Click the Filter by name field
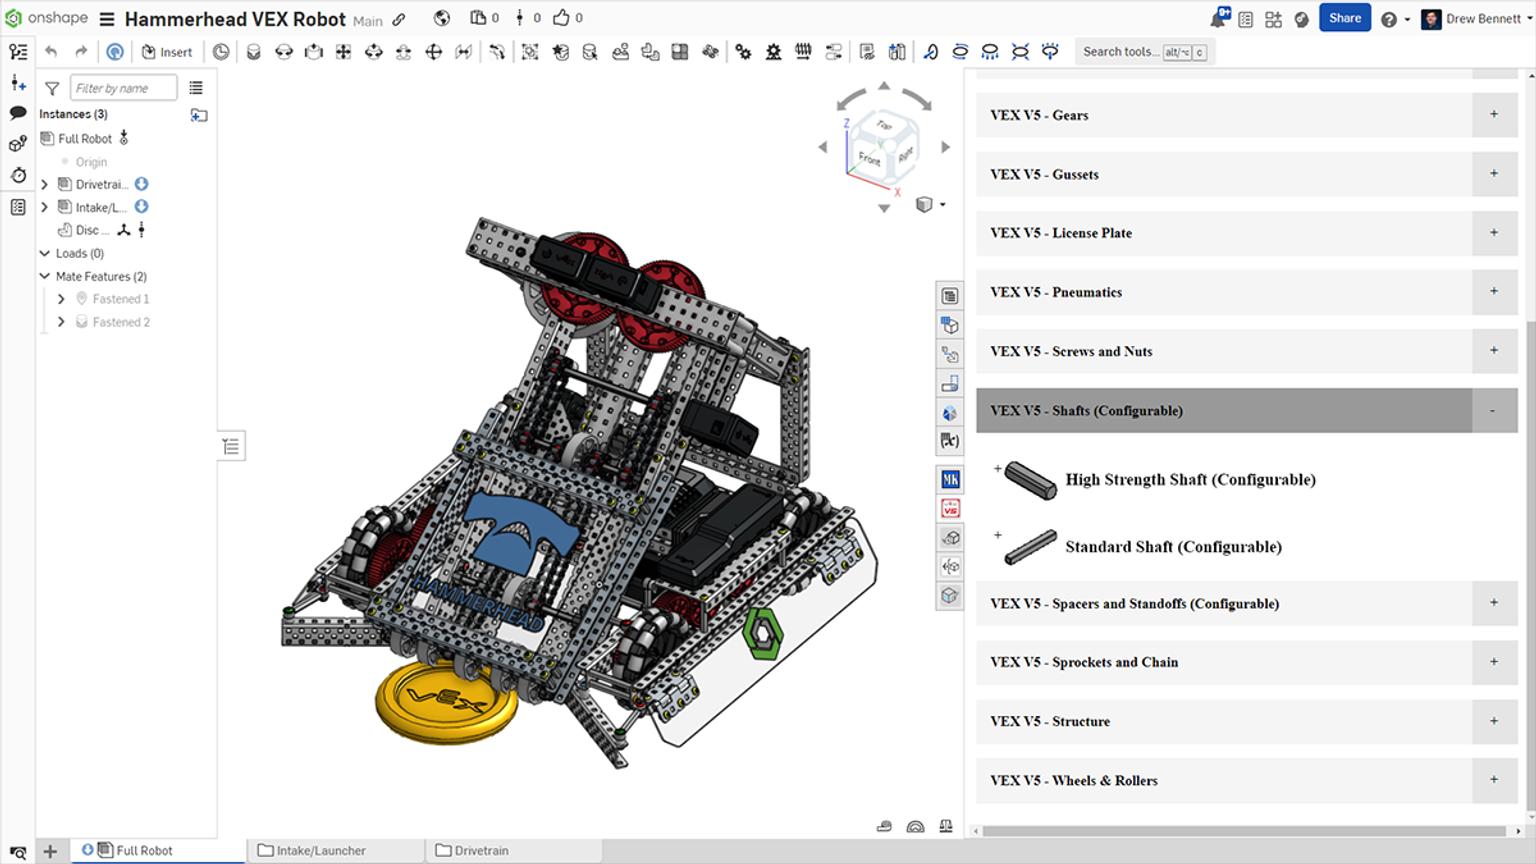 click(x=123, y=87)
